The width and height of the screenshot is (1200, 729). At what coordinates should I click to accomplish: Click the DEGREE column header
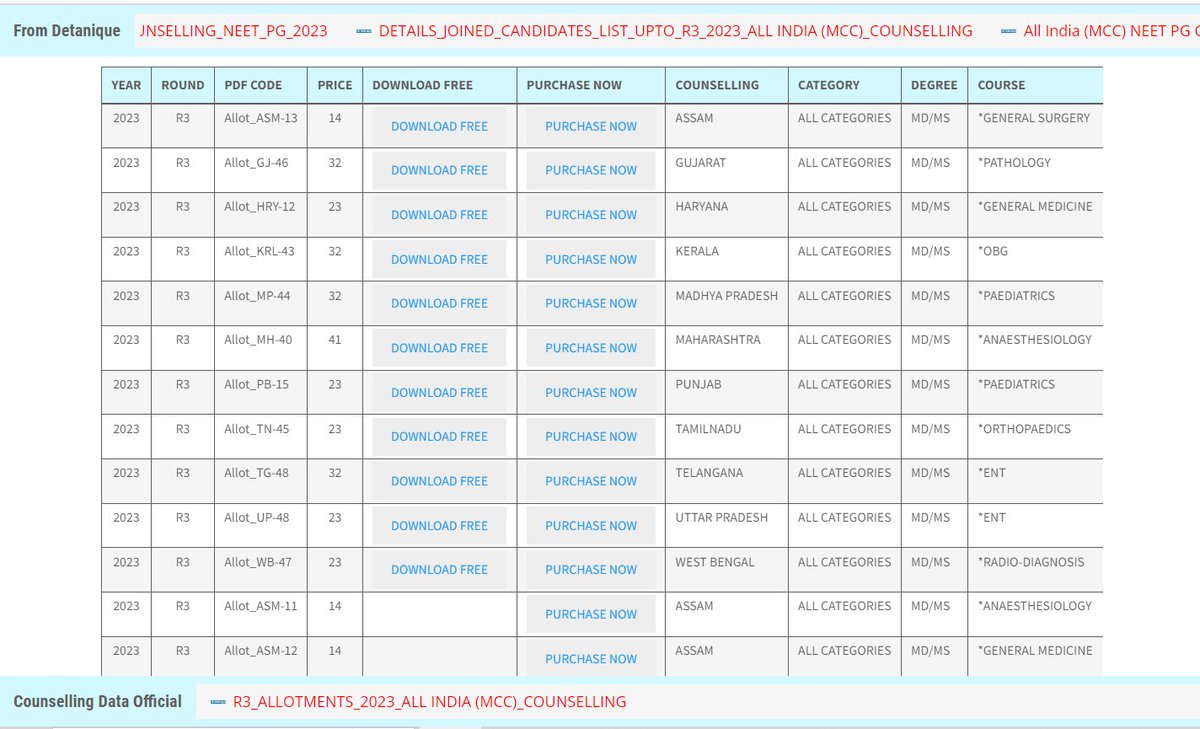[x=934, y=85]
